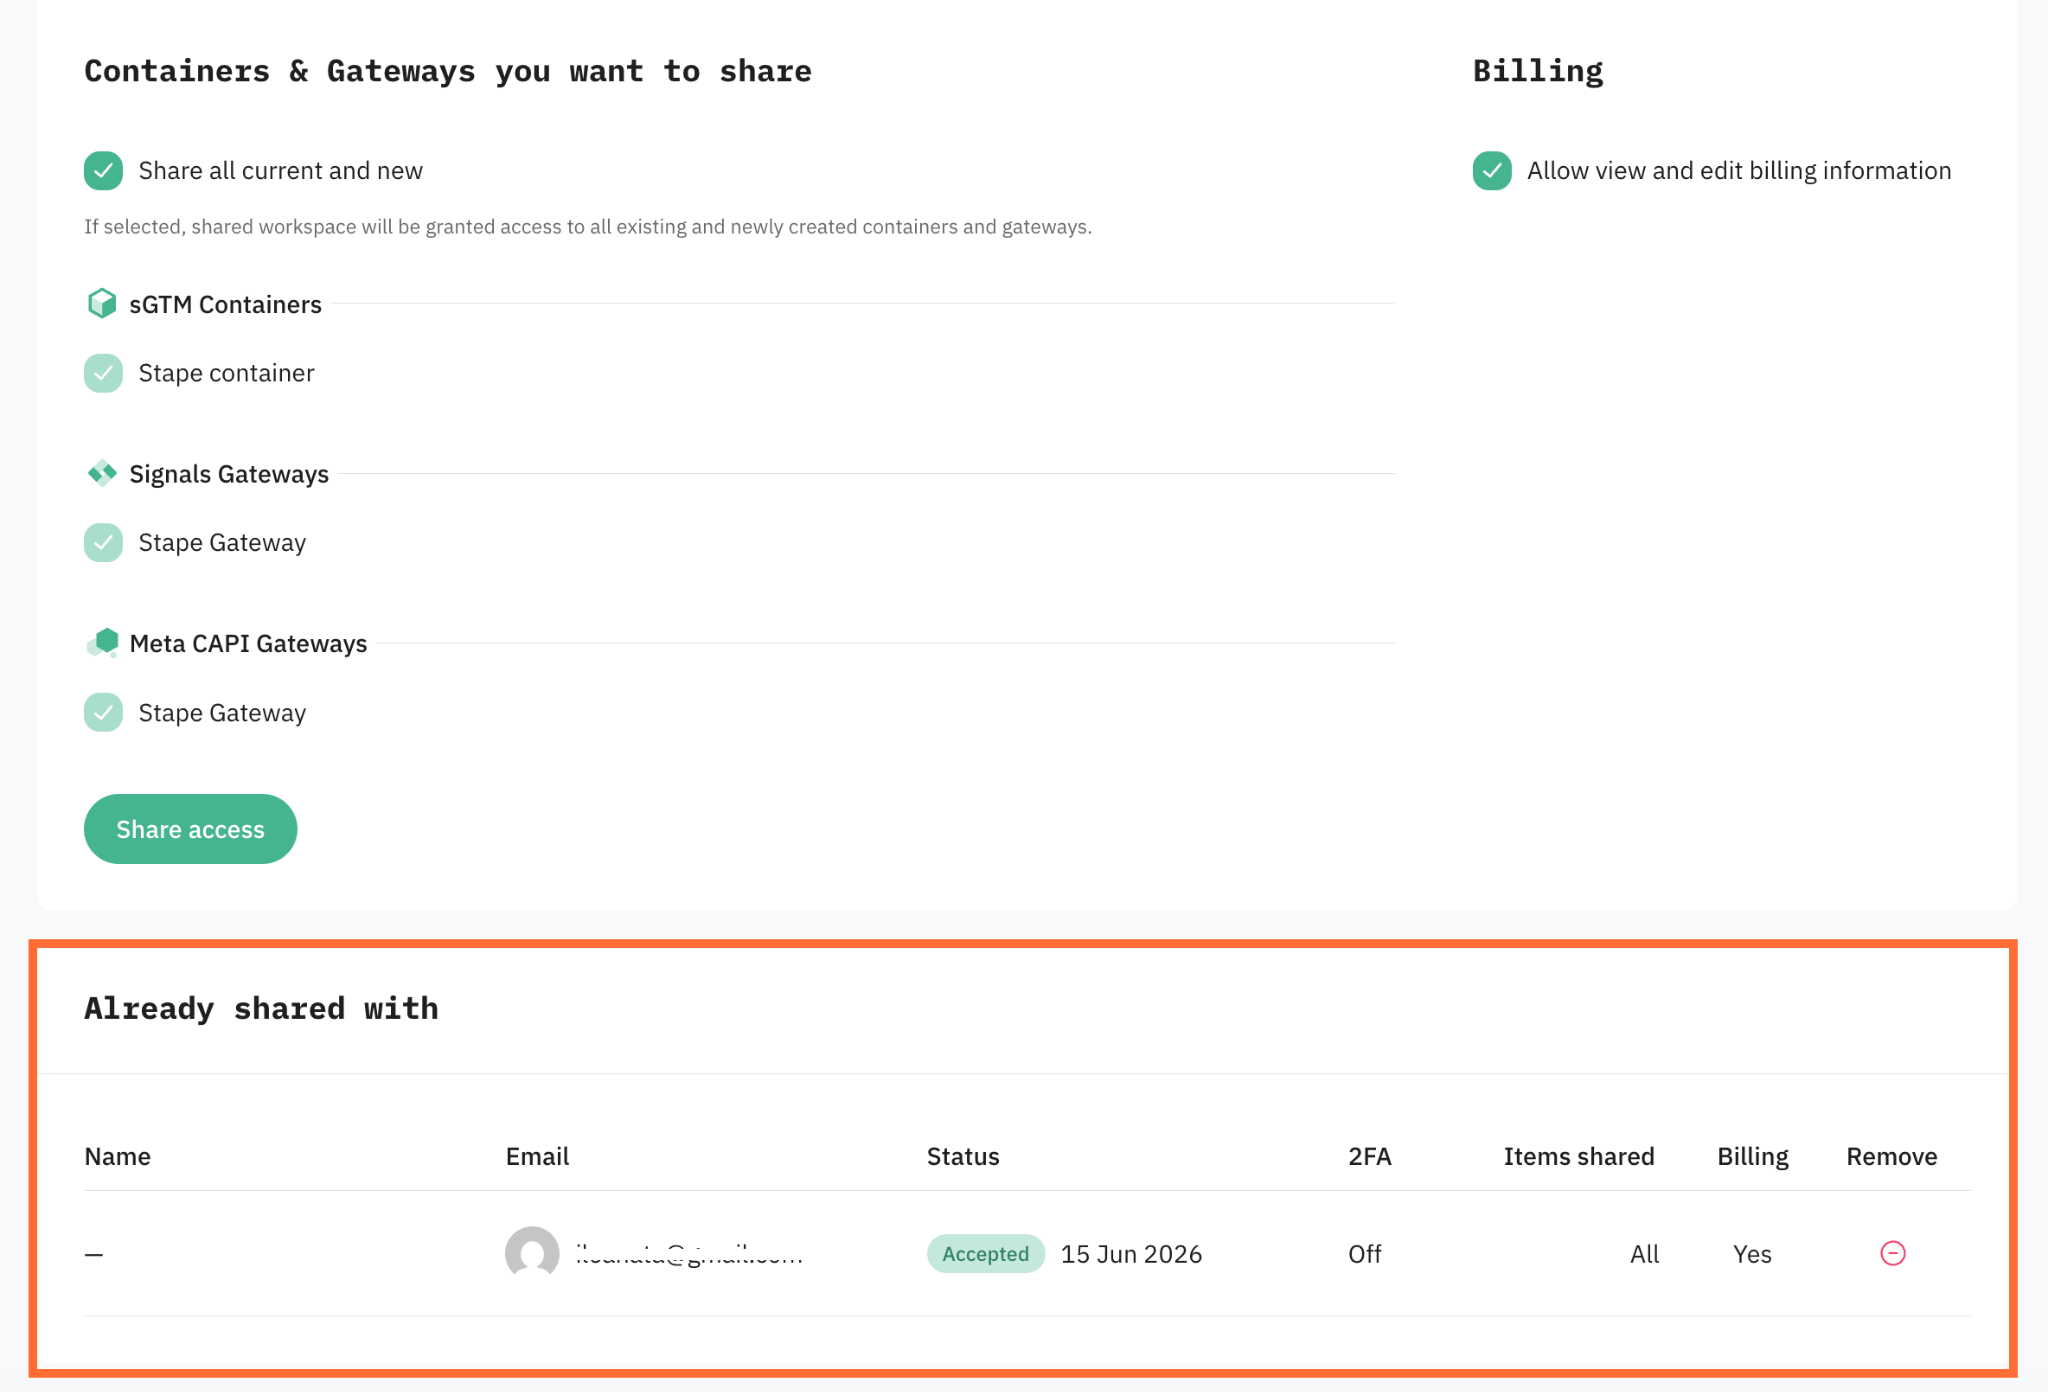The width and height of the screenshot is (2048, 1392).
Task: Click the Billing section heading
Action: pos(1538,71)
